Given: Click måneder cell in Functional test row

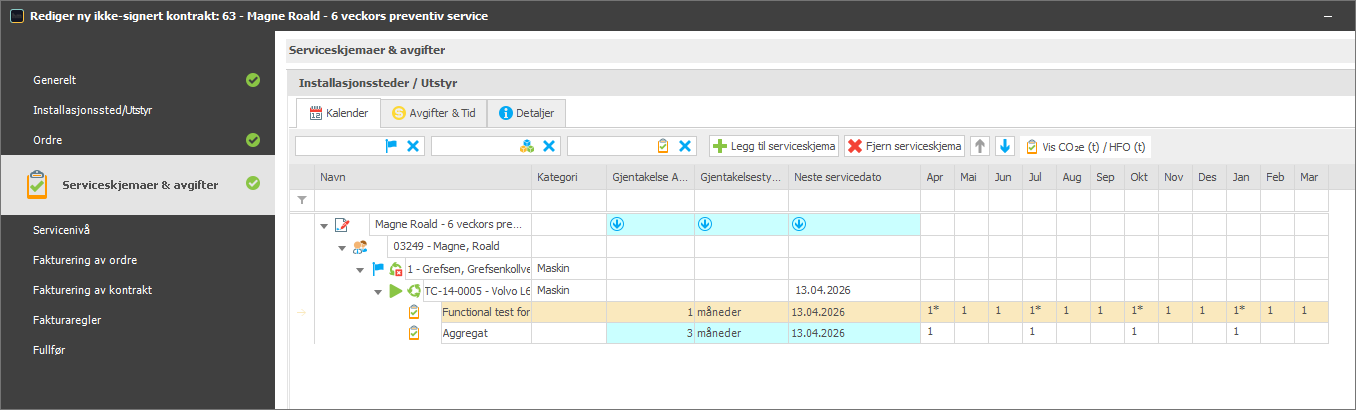Looking at the screenshot, I should [x=741, y=312].
